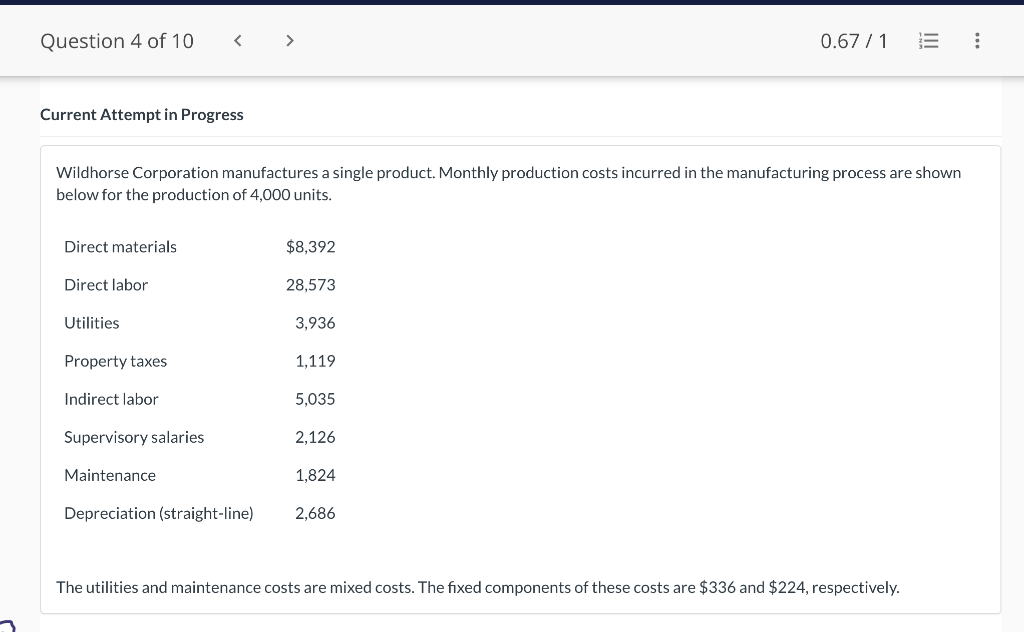Select the Direct materials row label

[x=120, y=247]
